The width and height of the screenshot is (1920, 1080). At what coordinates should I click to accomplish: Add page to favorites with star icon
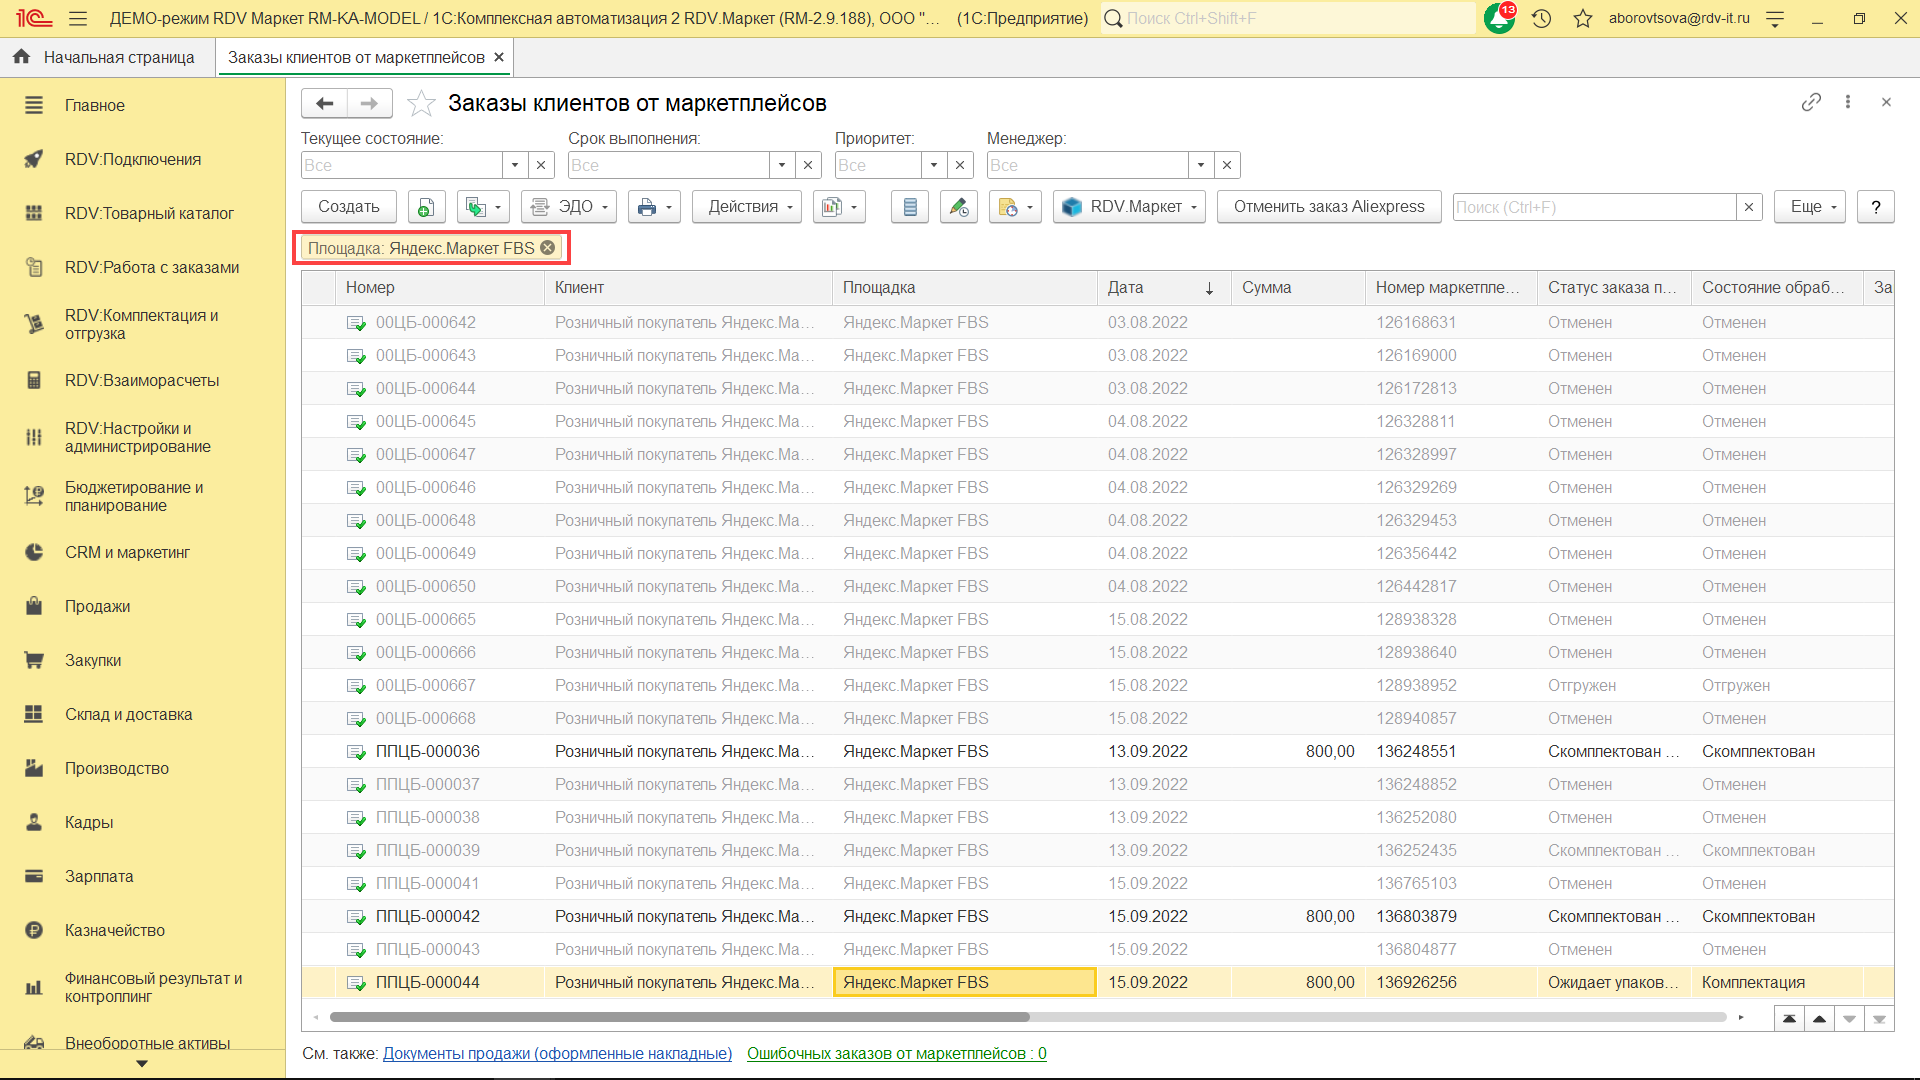click(x=421, y=103)
